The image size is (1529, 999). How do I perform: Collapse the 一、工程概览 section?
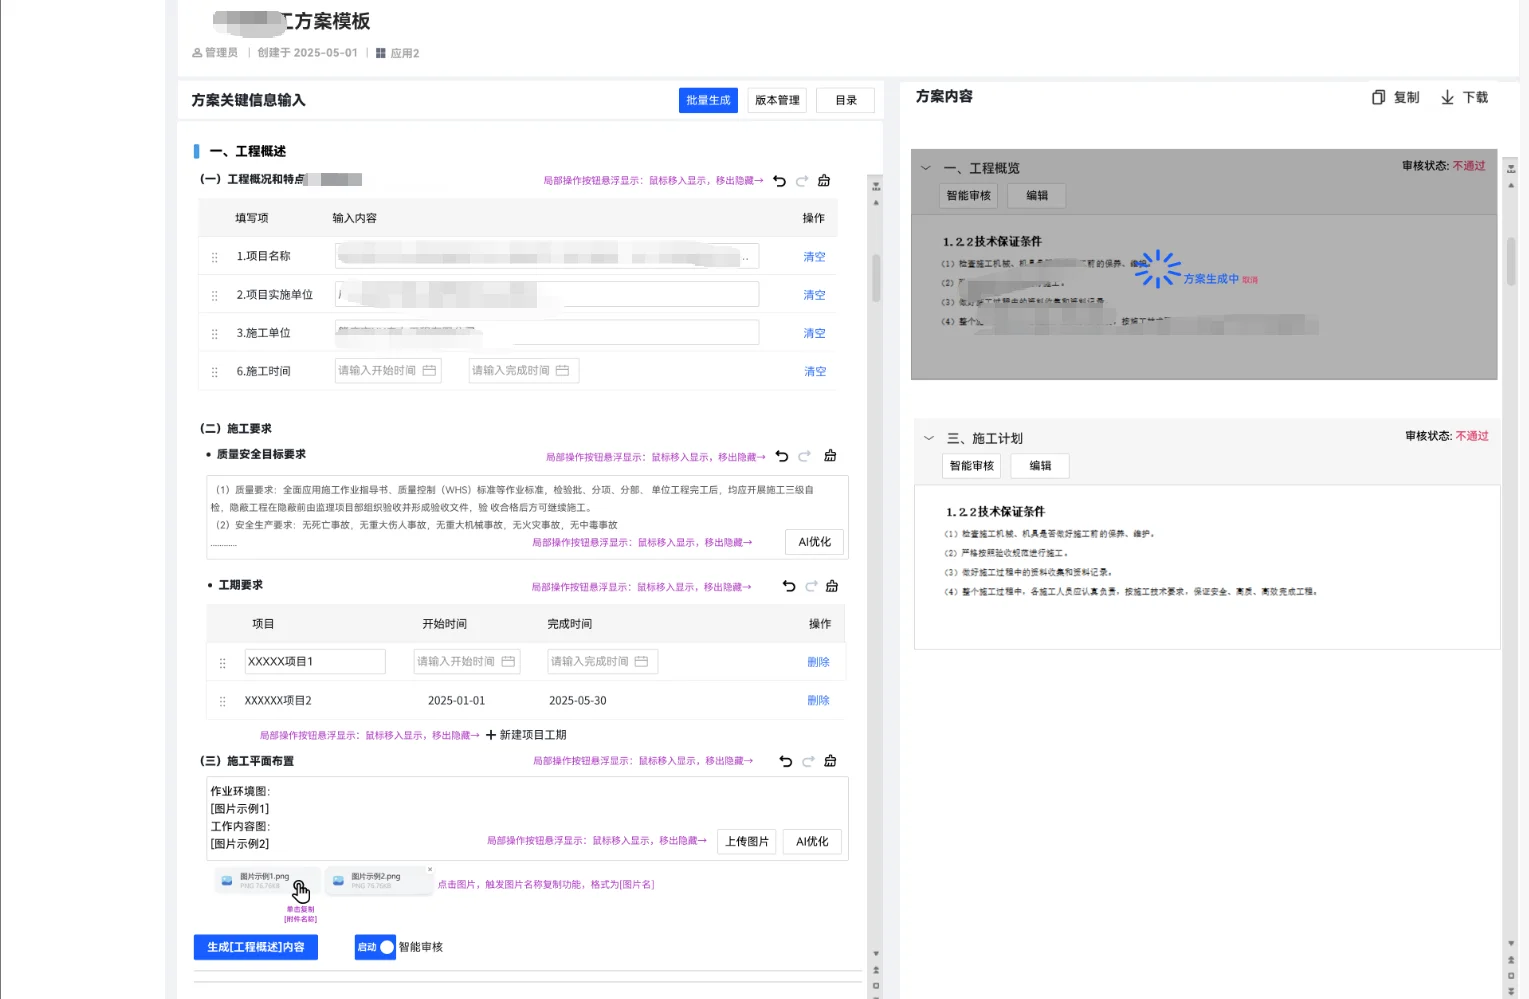pyautogui.click(x=926, y=168)
